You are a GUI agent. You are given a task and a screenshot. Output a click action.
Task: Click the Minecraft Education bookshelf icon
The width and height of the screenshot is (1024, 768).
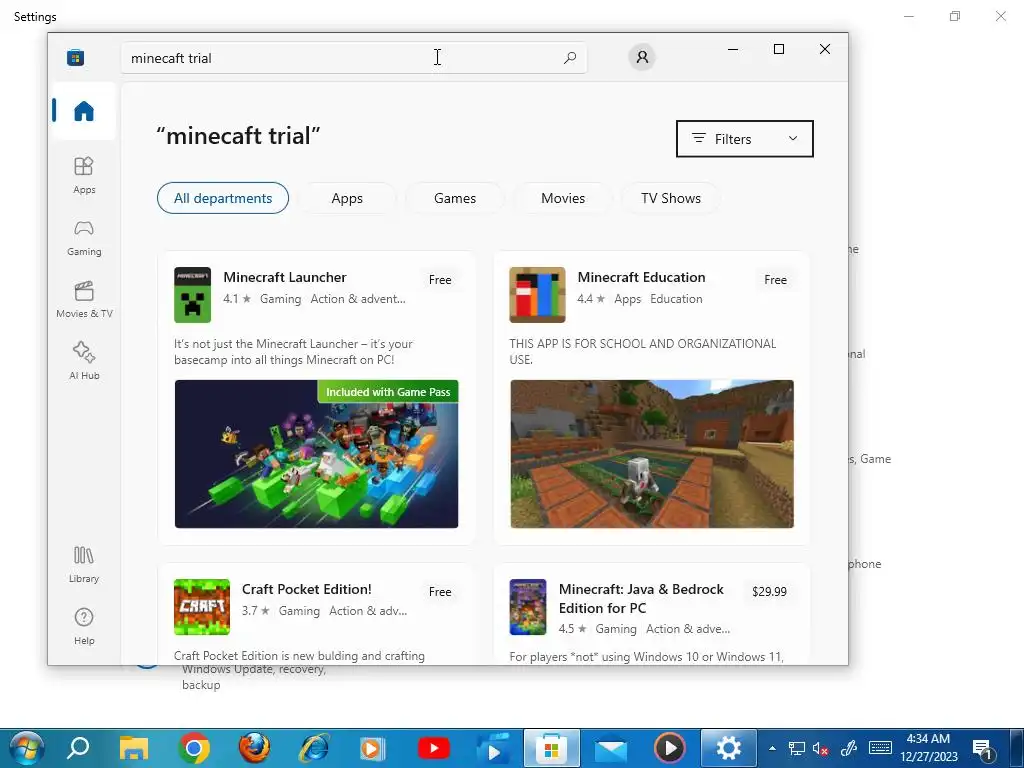coord(537,295)
